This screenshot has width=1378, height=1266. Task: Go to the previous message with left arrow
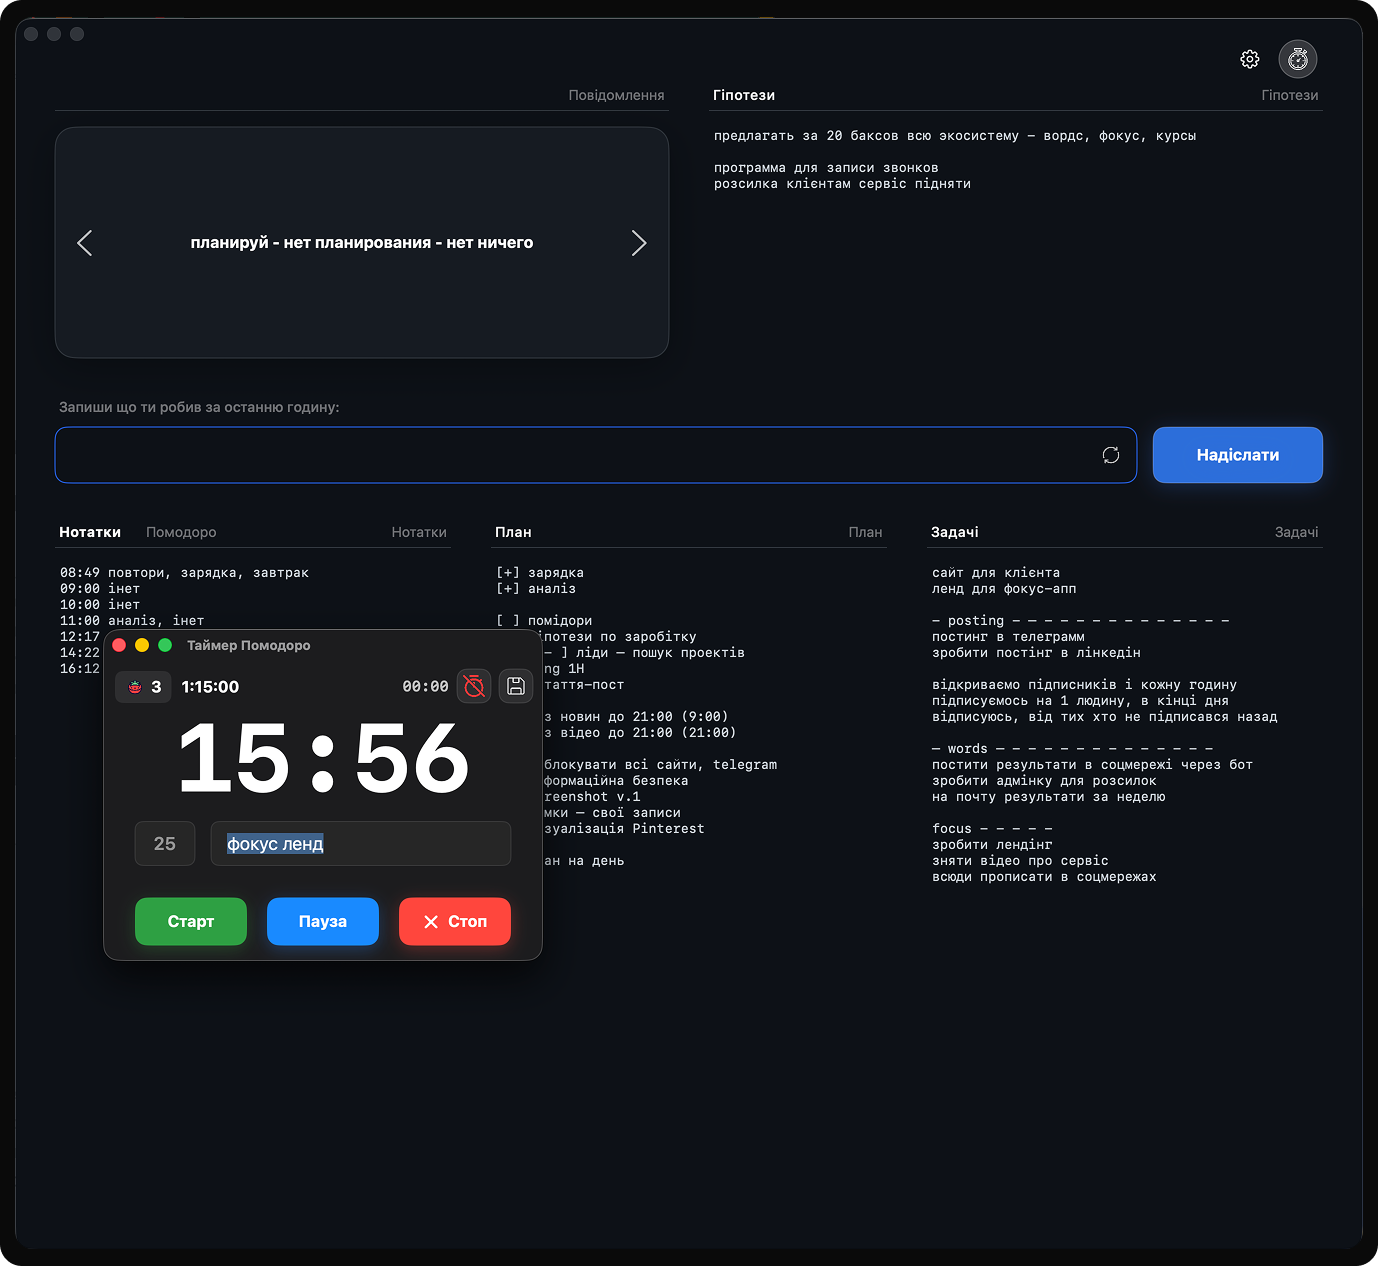coord(85,243)
